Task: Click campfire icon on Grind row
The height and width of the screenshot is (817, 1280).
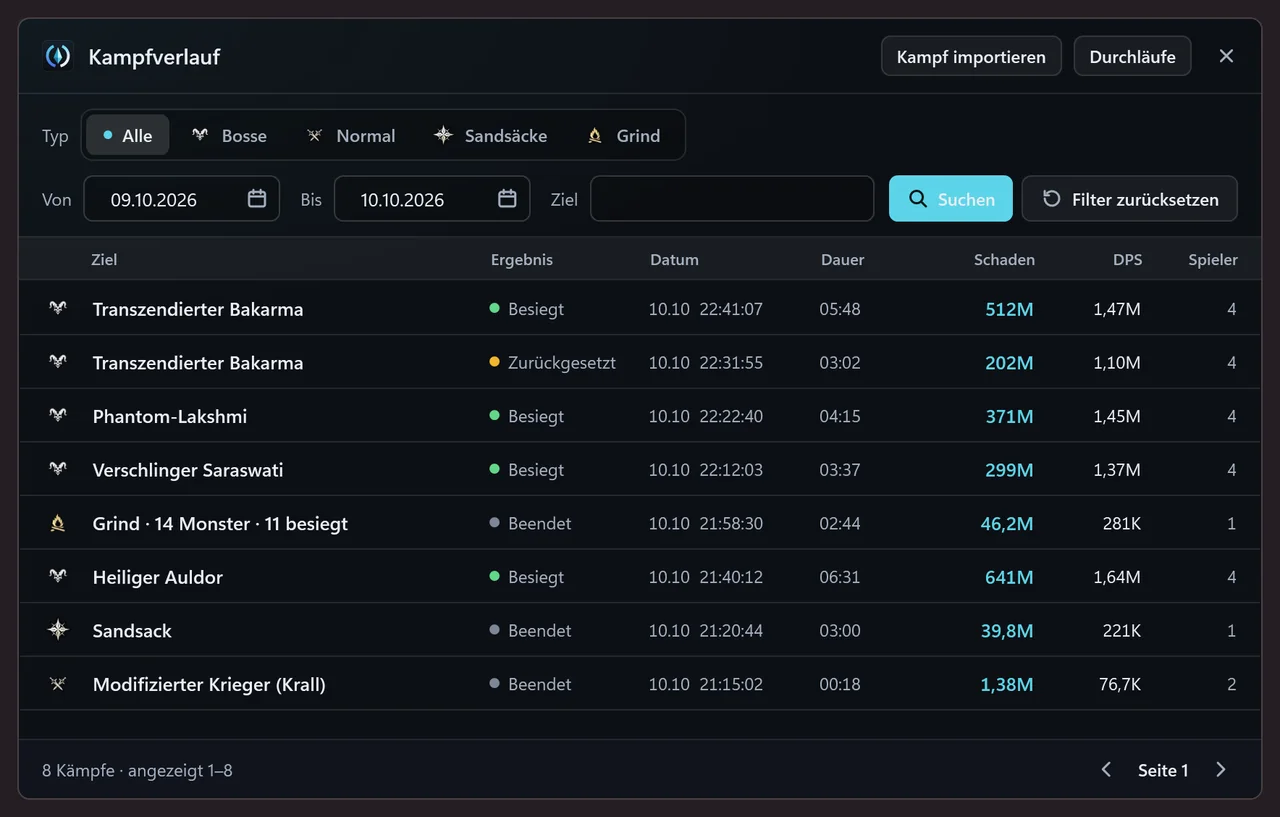Action: pos(58,523)
